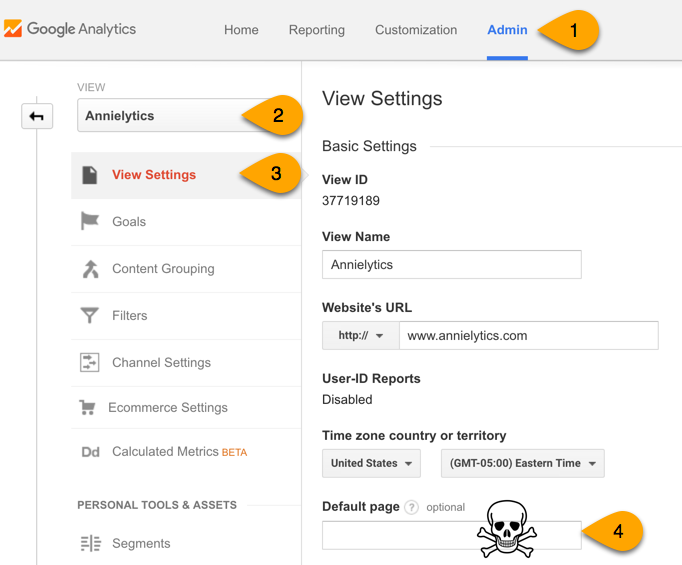
Task: Click the Goals flag icon
Action: tap(90, 221)
